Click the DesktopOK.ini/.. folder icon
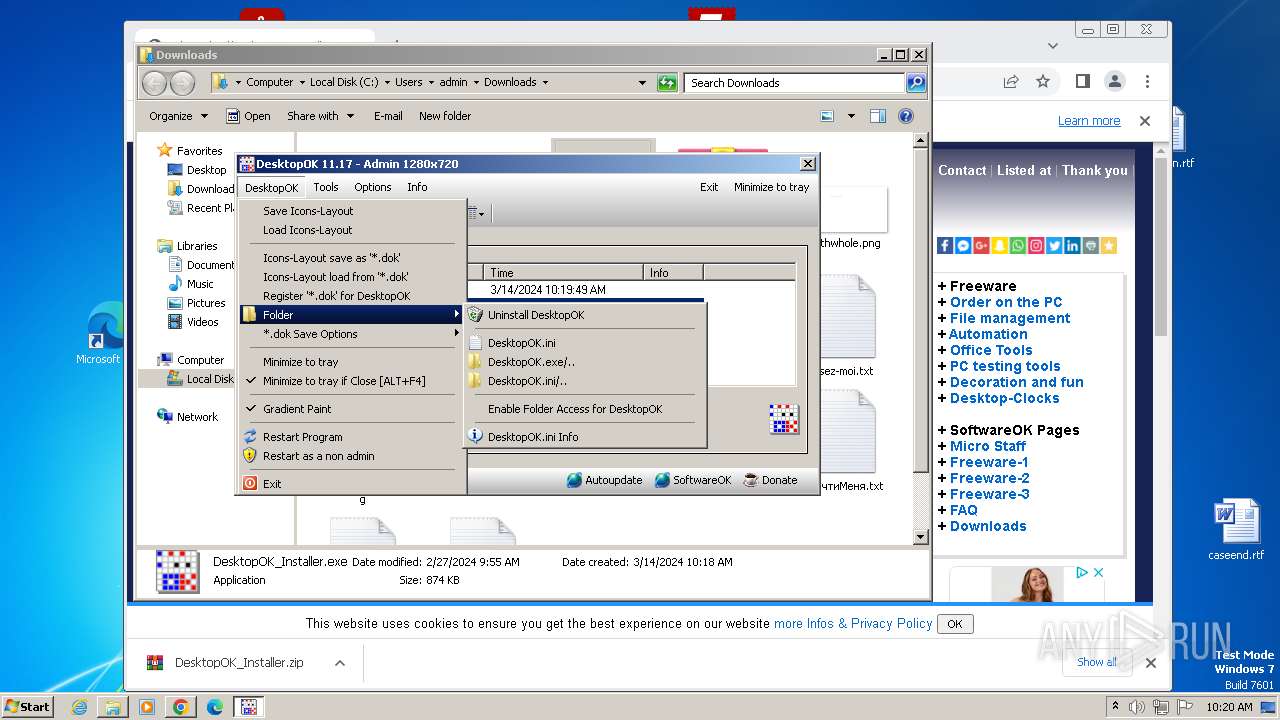The height and width of the screenshot is (720, 1280). (x=475, y=381)
